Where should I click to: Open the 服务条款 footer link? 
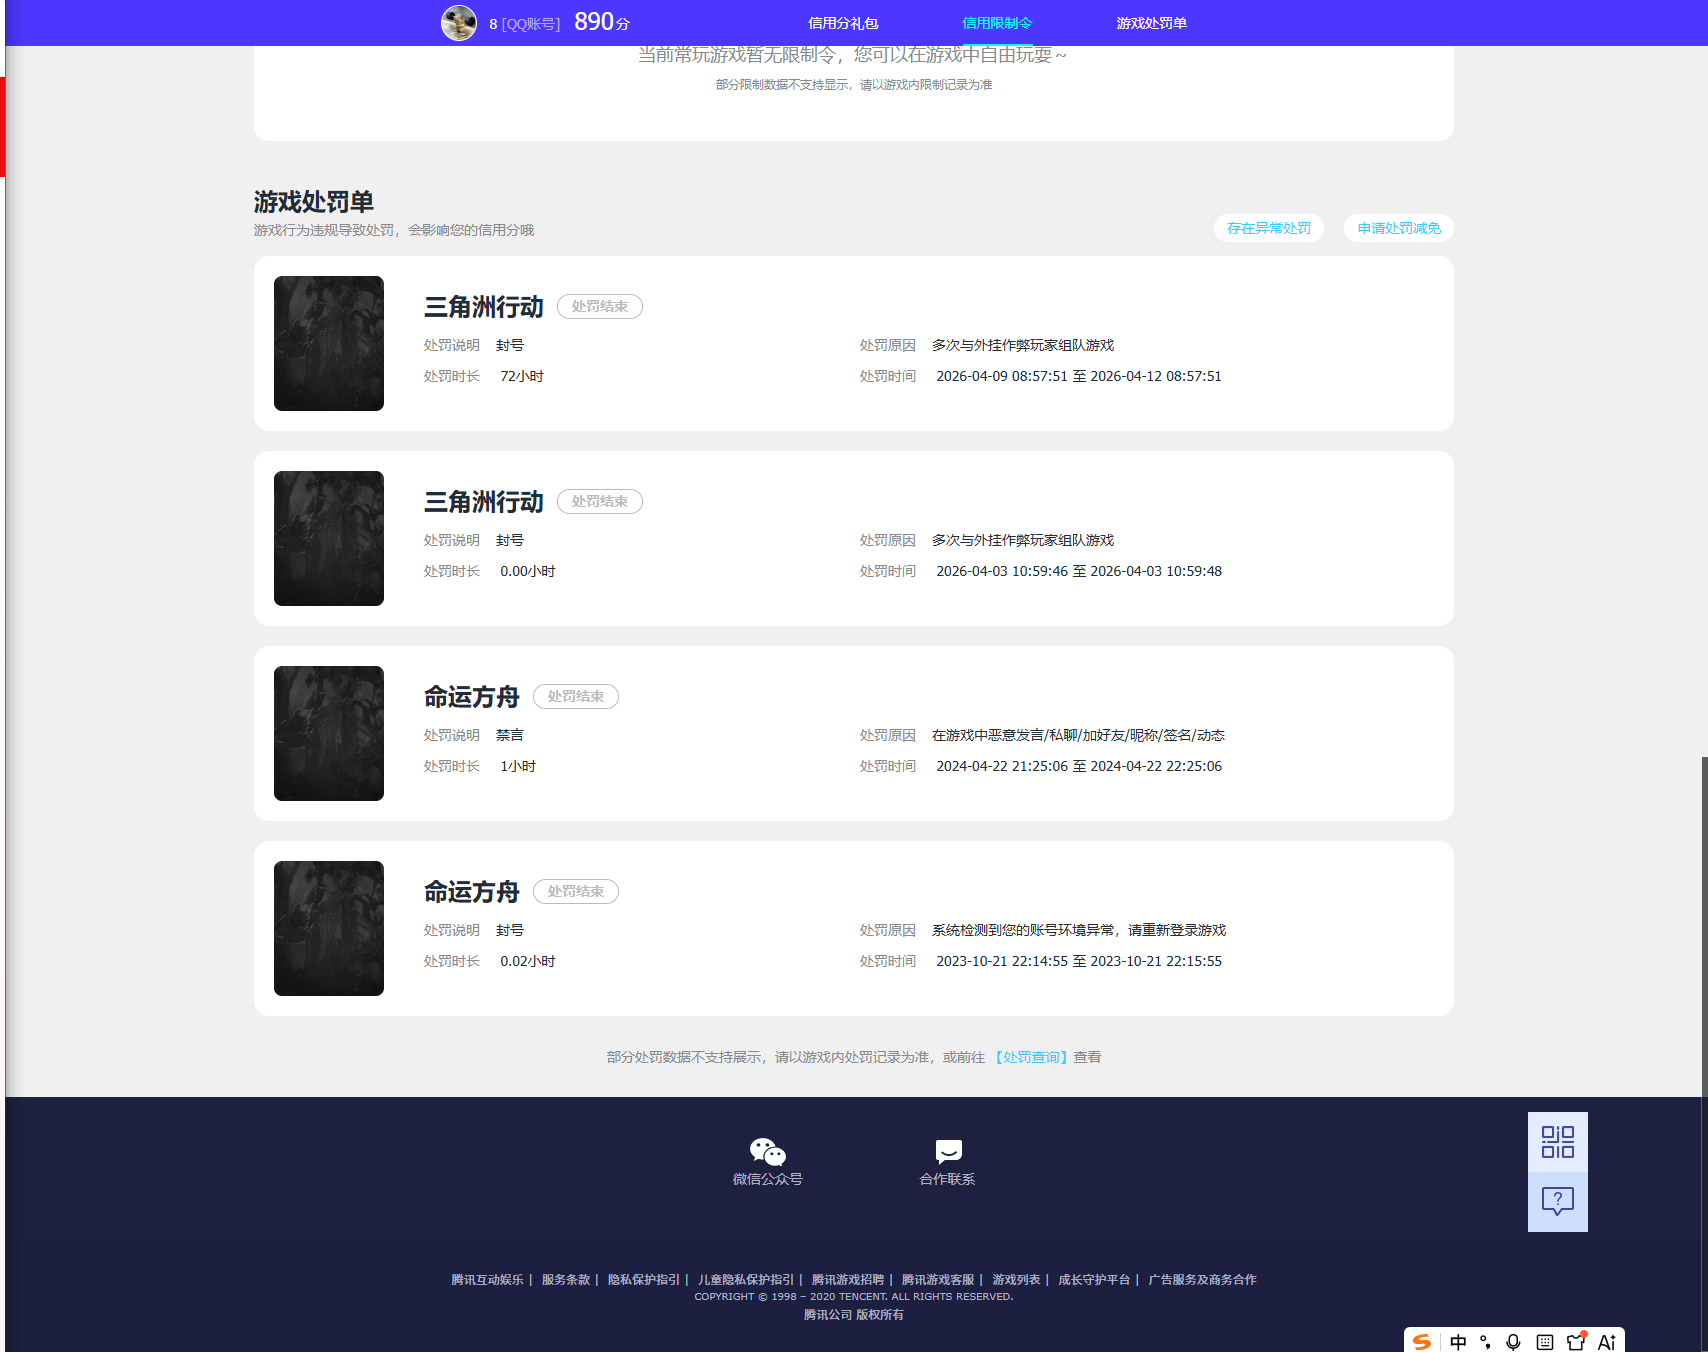566,1280
